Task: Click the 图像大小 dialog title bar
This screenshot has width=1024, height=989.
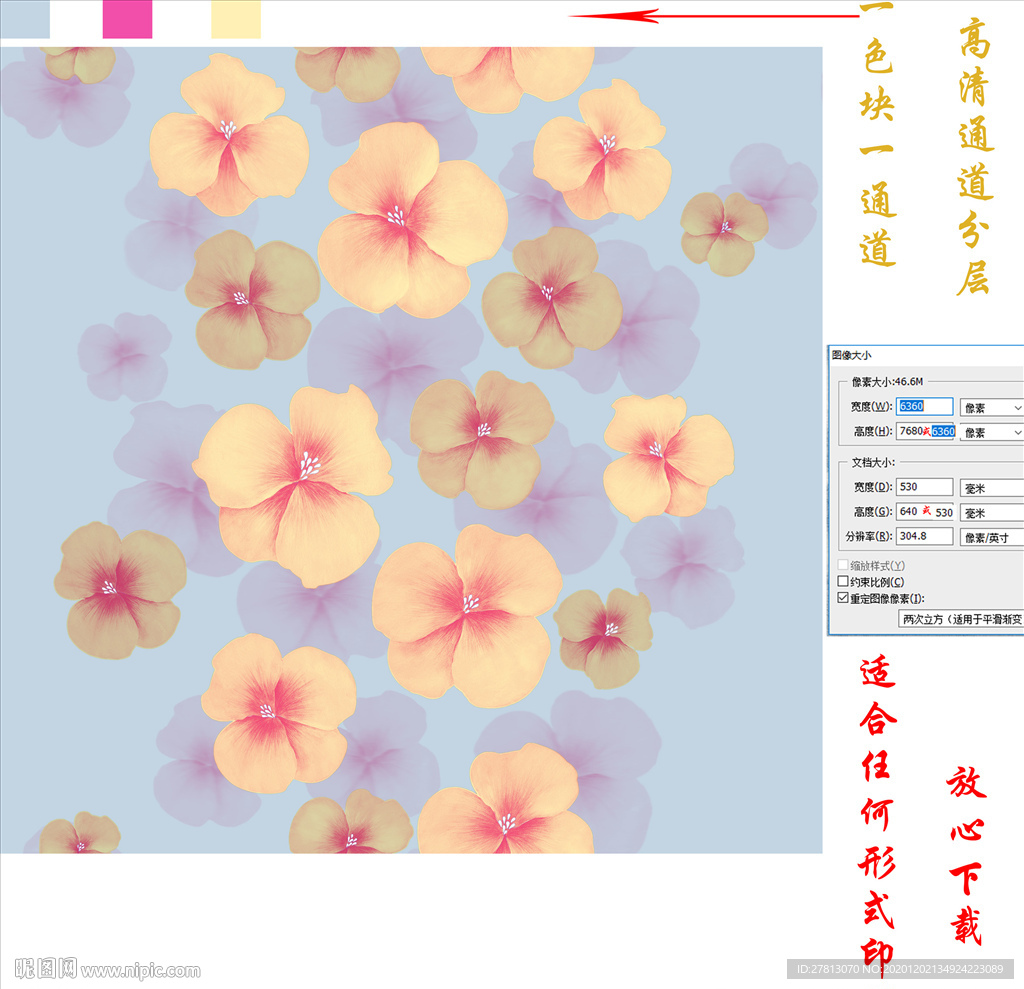Action: pyautogui.click(x=925, y=355)
